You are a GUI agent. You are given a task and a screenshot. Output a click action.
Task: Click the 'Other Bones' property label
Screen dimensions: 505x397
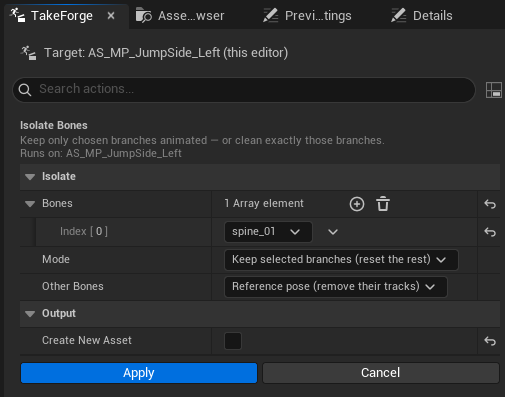coord(73,286)
